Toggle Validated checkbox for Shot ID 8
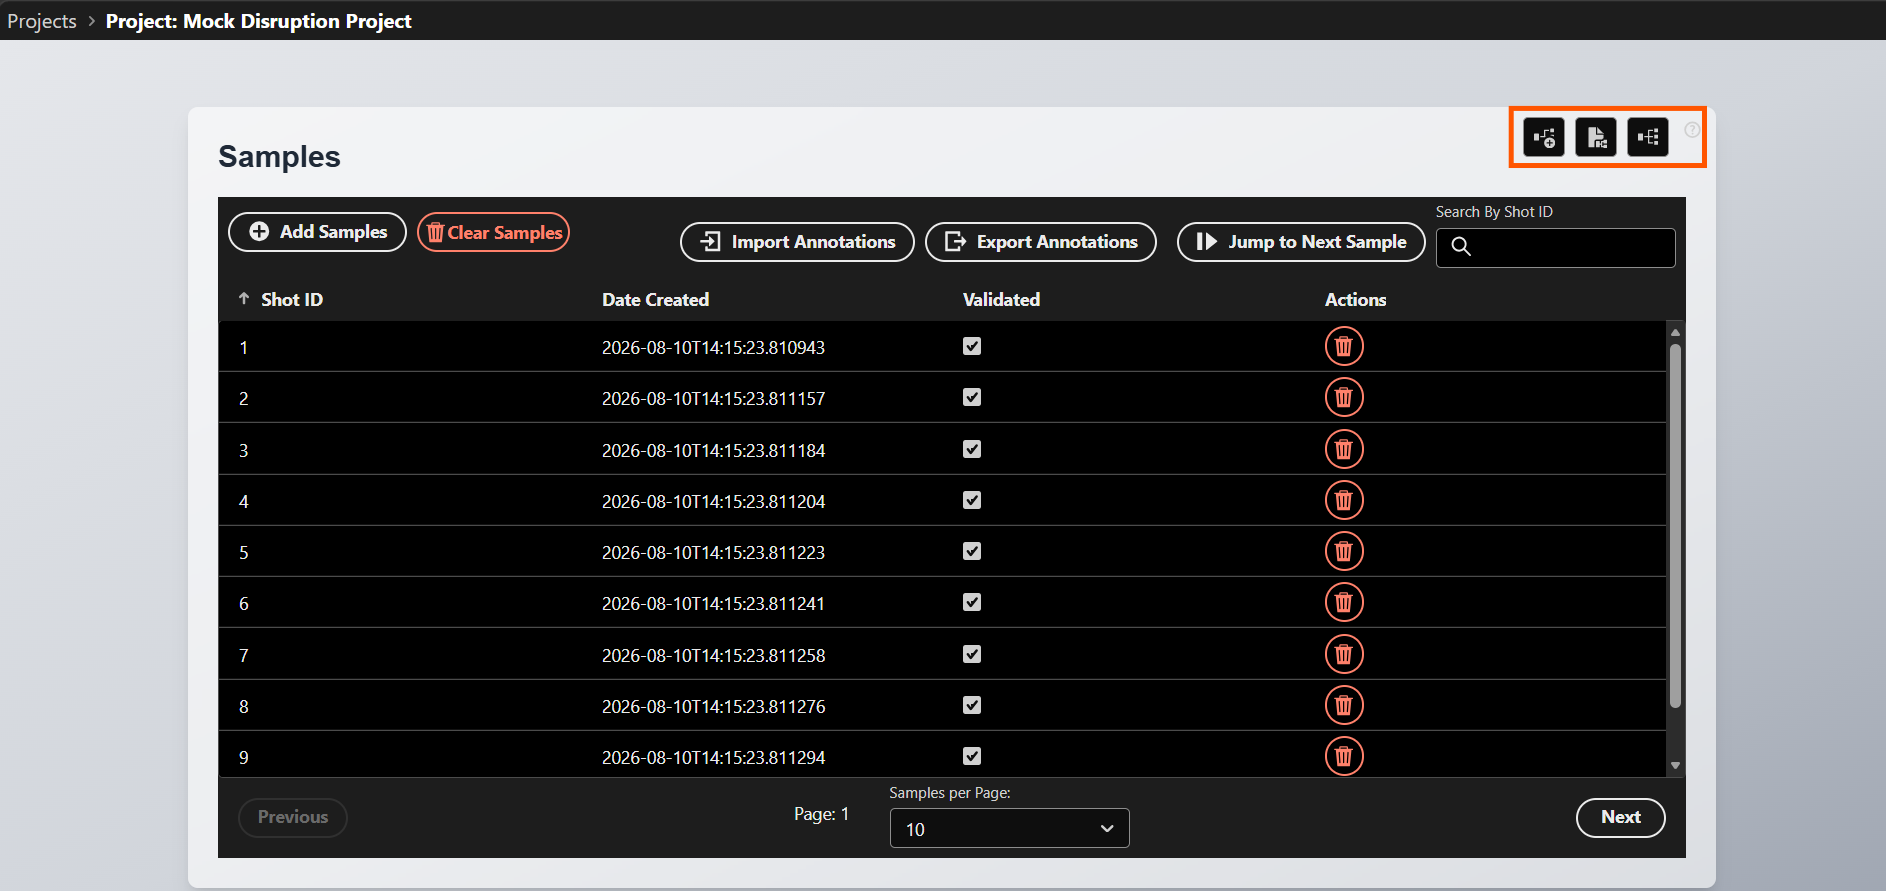The image size is (1886, 891). (x=972, y=705)
